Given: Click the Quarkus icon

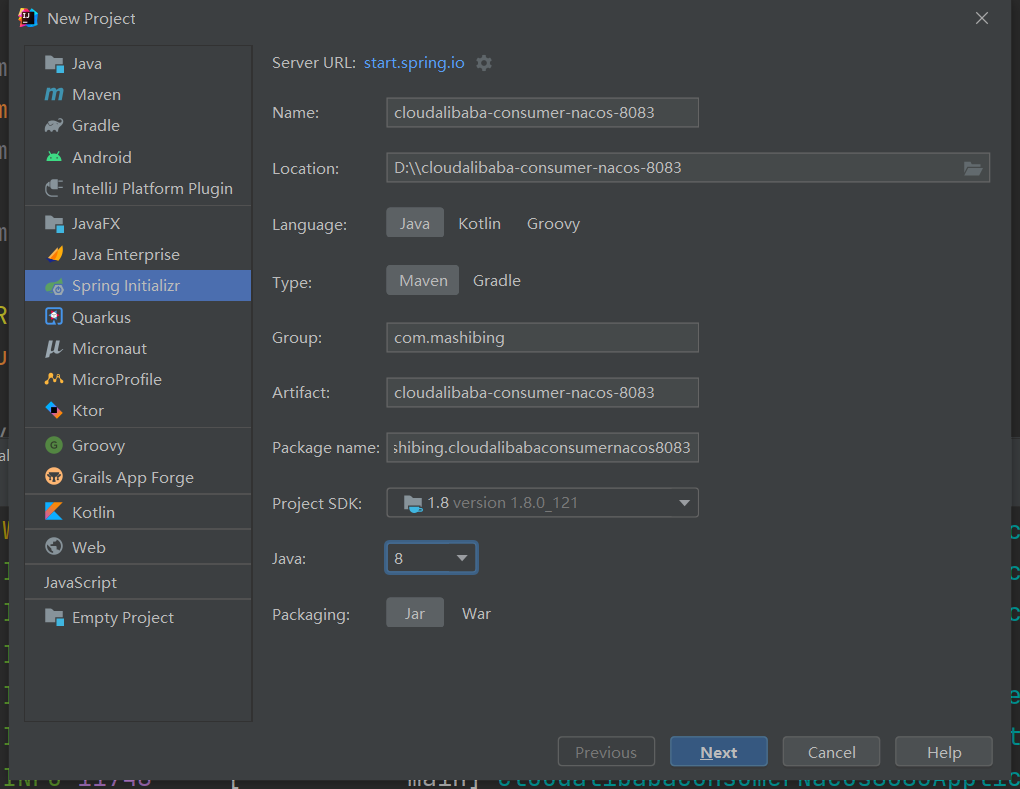Looking at the screenshot, I should pos(54,317).
